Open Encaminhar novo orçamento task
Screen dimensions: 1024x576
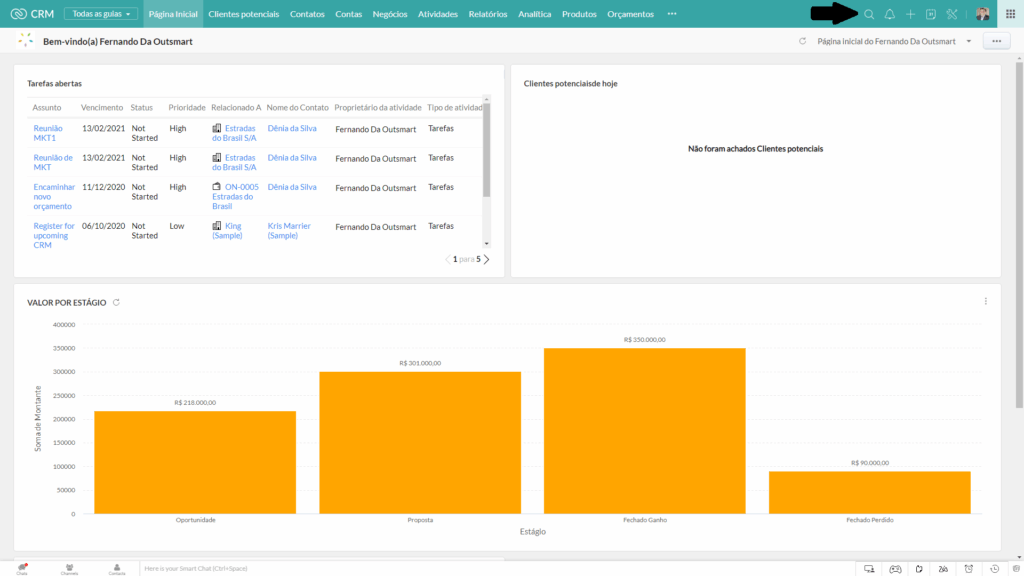tap(54, 197)
